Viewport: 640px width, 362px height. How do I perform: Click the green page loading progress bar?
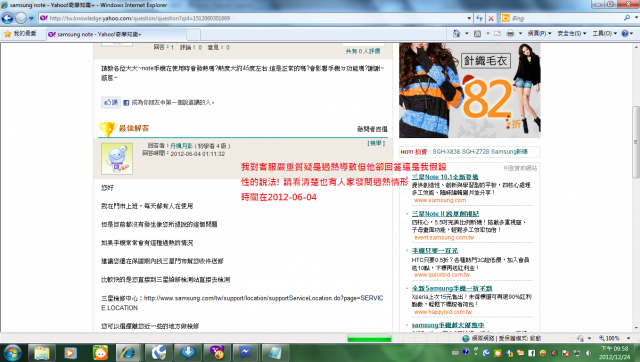(369, 338)
